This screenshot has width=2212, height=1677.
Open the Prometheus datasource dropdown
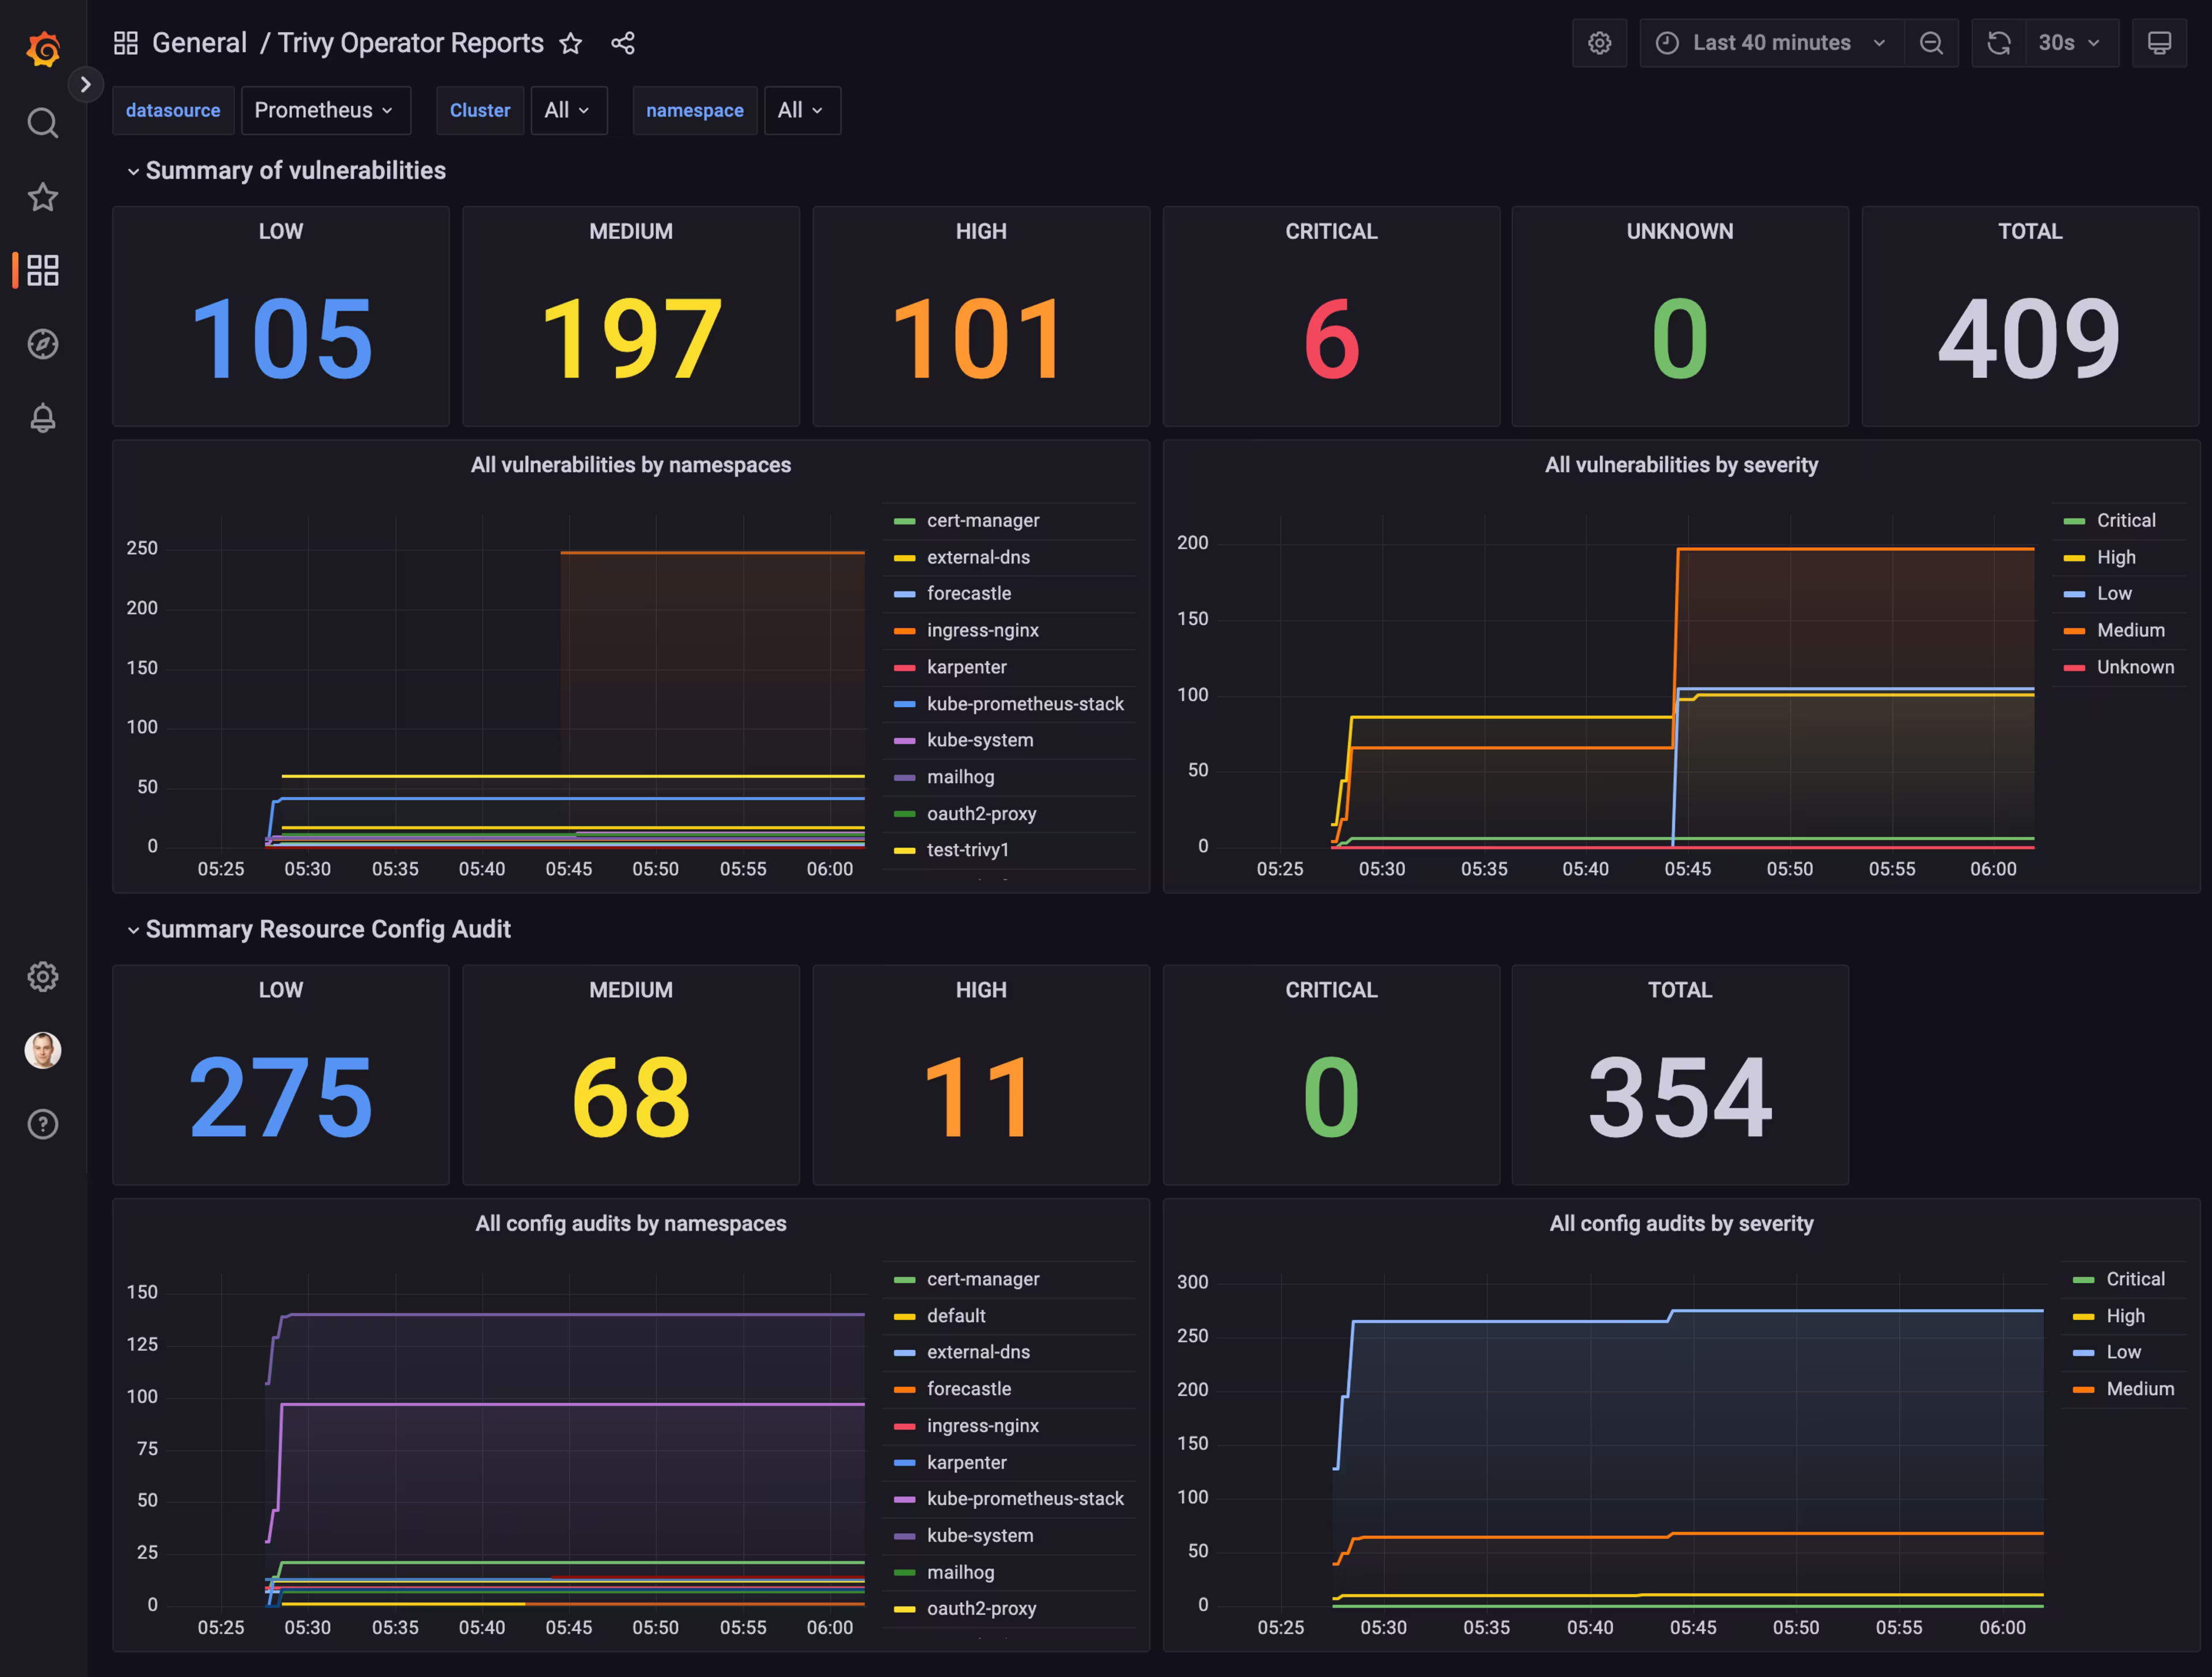(x=325, y=110)
